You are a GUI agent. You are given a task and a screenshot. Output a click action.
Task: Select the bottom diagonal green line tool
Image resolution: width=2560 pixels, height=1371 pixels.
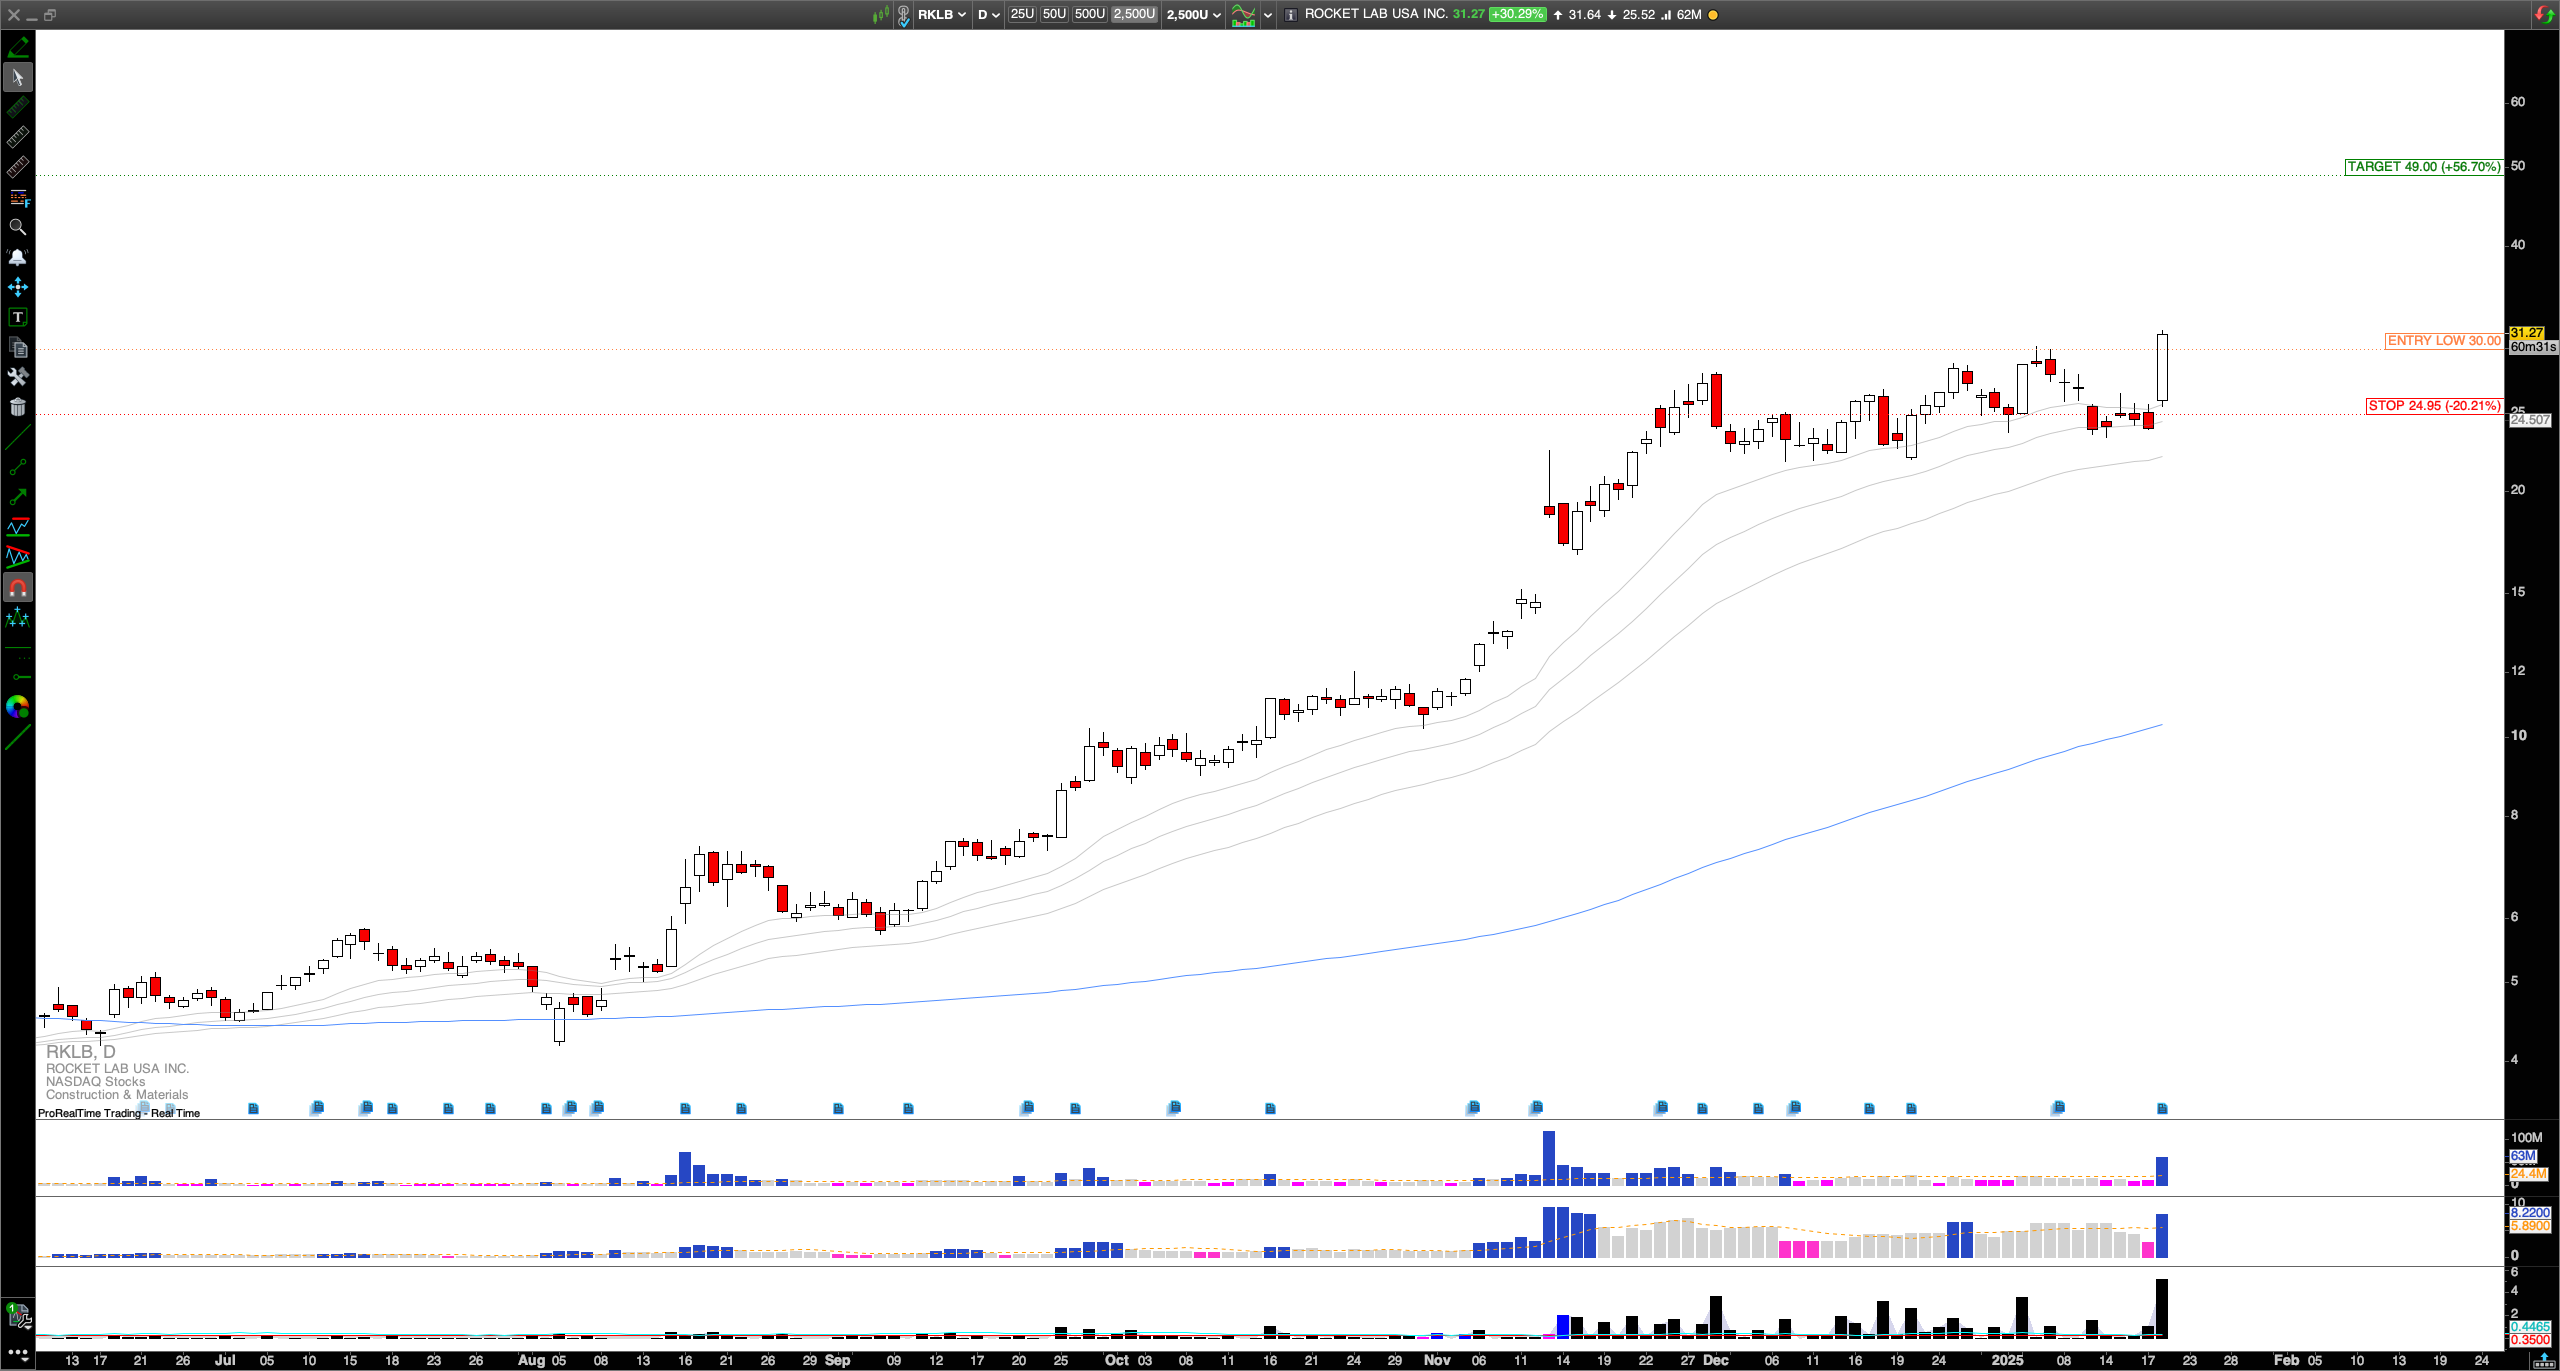[18, 737]
